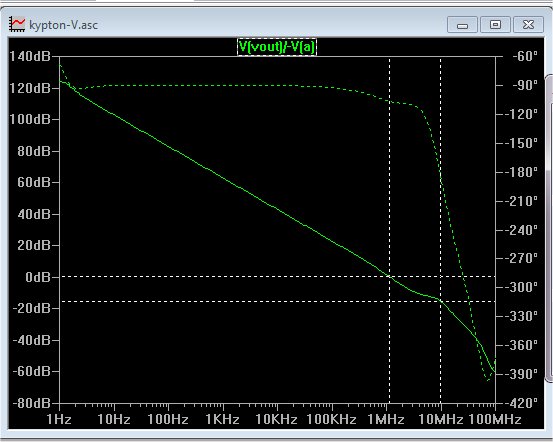Click the cursor crosshair near 10MHz

click(440, 302)
